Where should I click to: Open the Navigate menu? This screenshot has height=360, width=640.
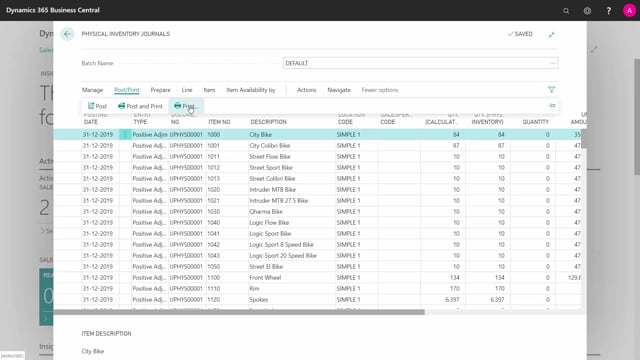pyautogui.click(x=339, y=90)
